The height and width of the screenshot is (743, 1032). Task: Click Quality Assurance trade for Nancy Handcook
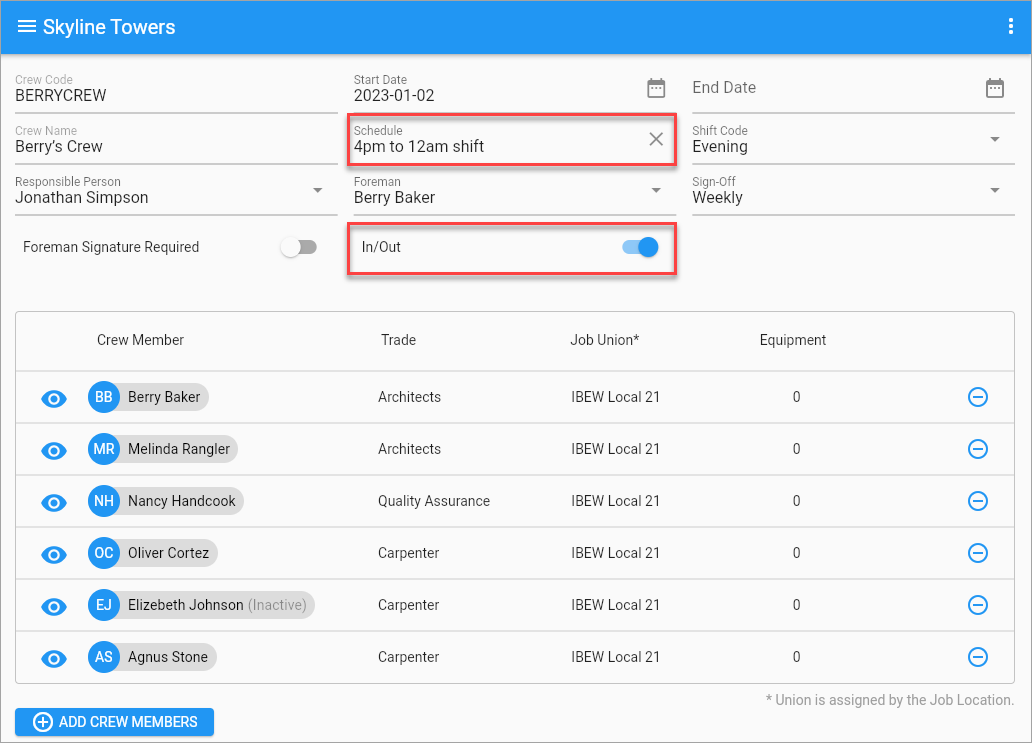coord(434,501)
